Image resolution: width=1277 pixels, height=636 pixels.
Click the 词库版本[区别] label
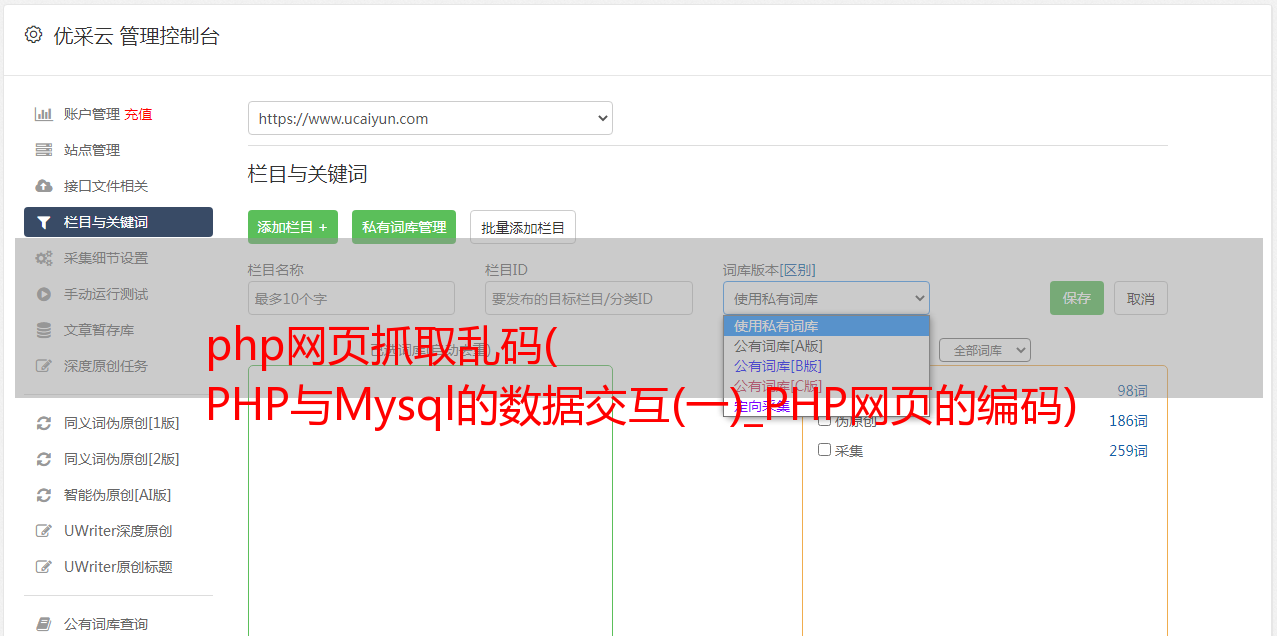(x=769, y=270)
